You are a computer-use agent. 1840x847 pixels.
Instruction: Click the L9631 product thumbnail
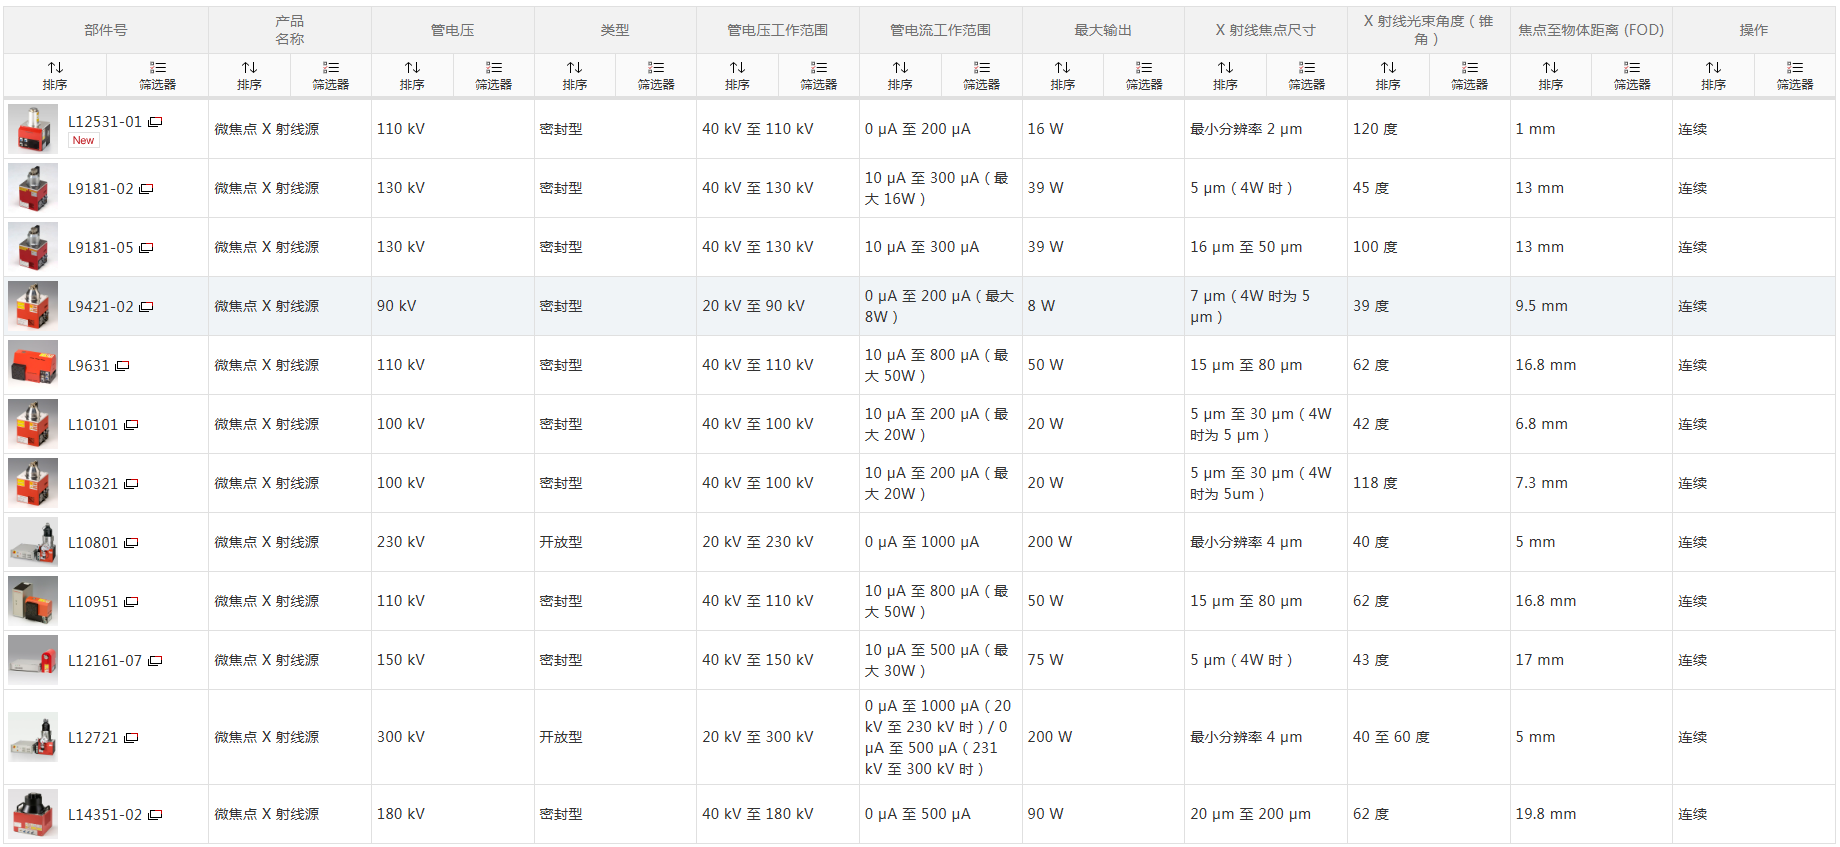click(33, 365)
